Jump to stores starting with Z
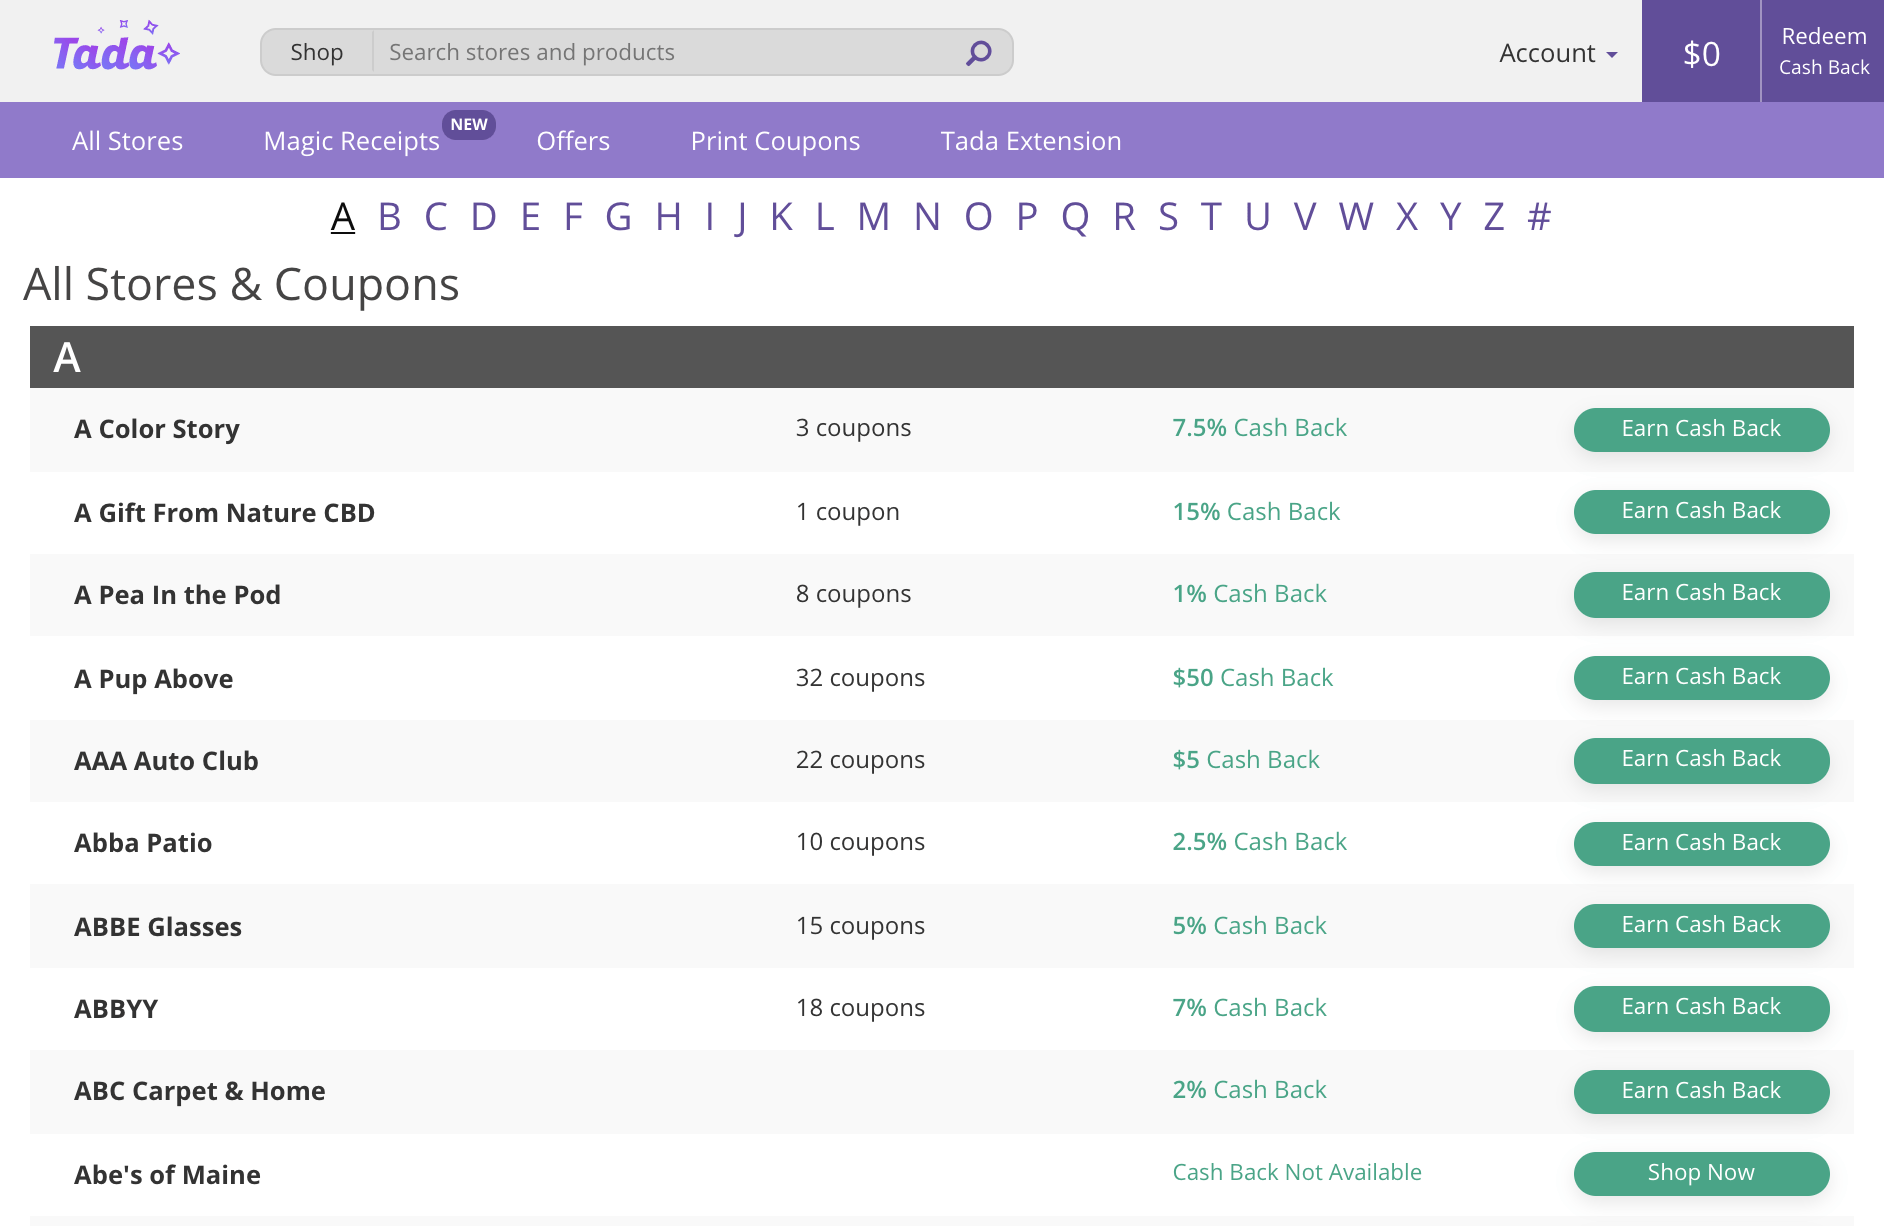Screen dimensions: 1884x1226 [1494, 216]
